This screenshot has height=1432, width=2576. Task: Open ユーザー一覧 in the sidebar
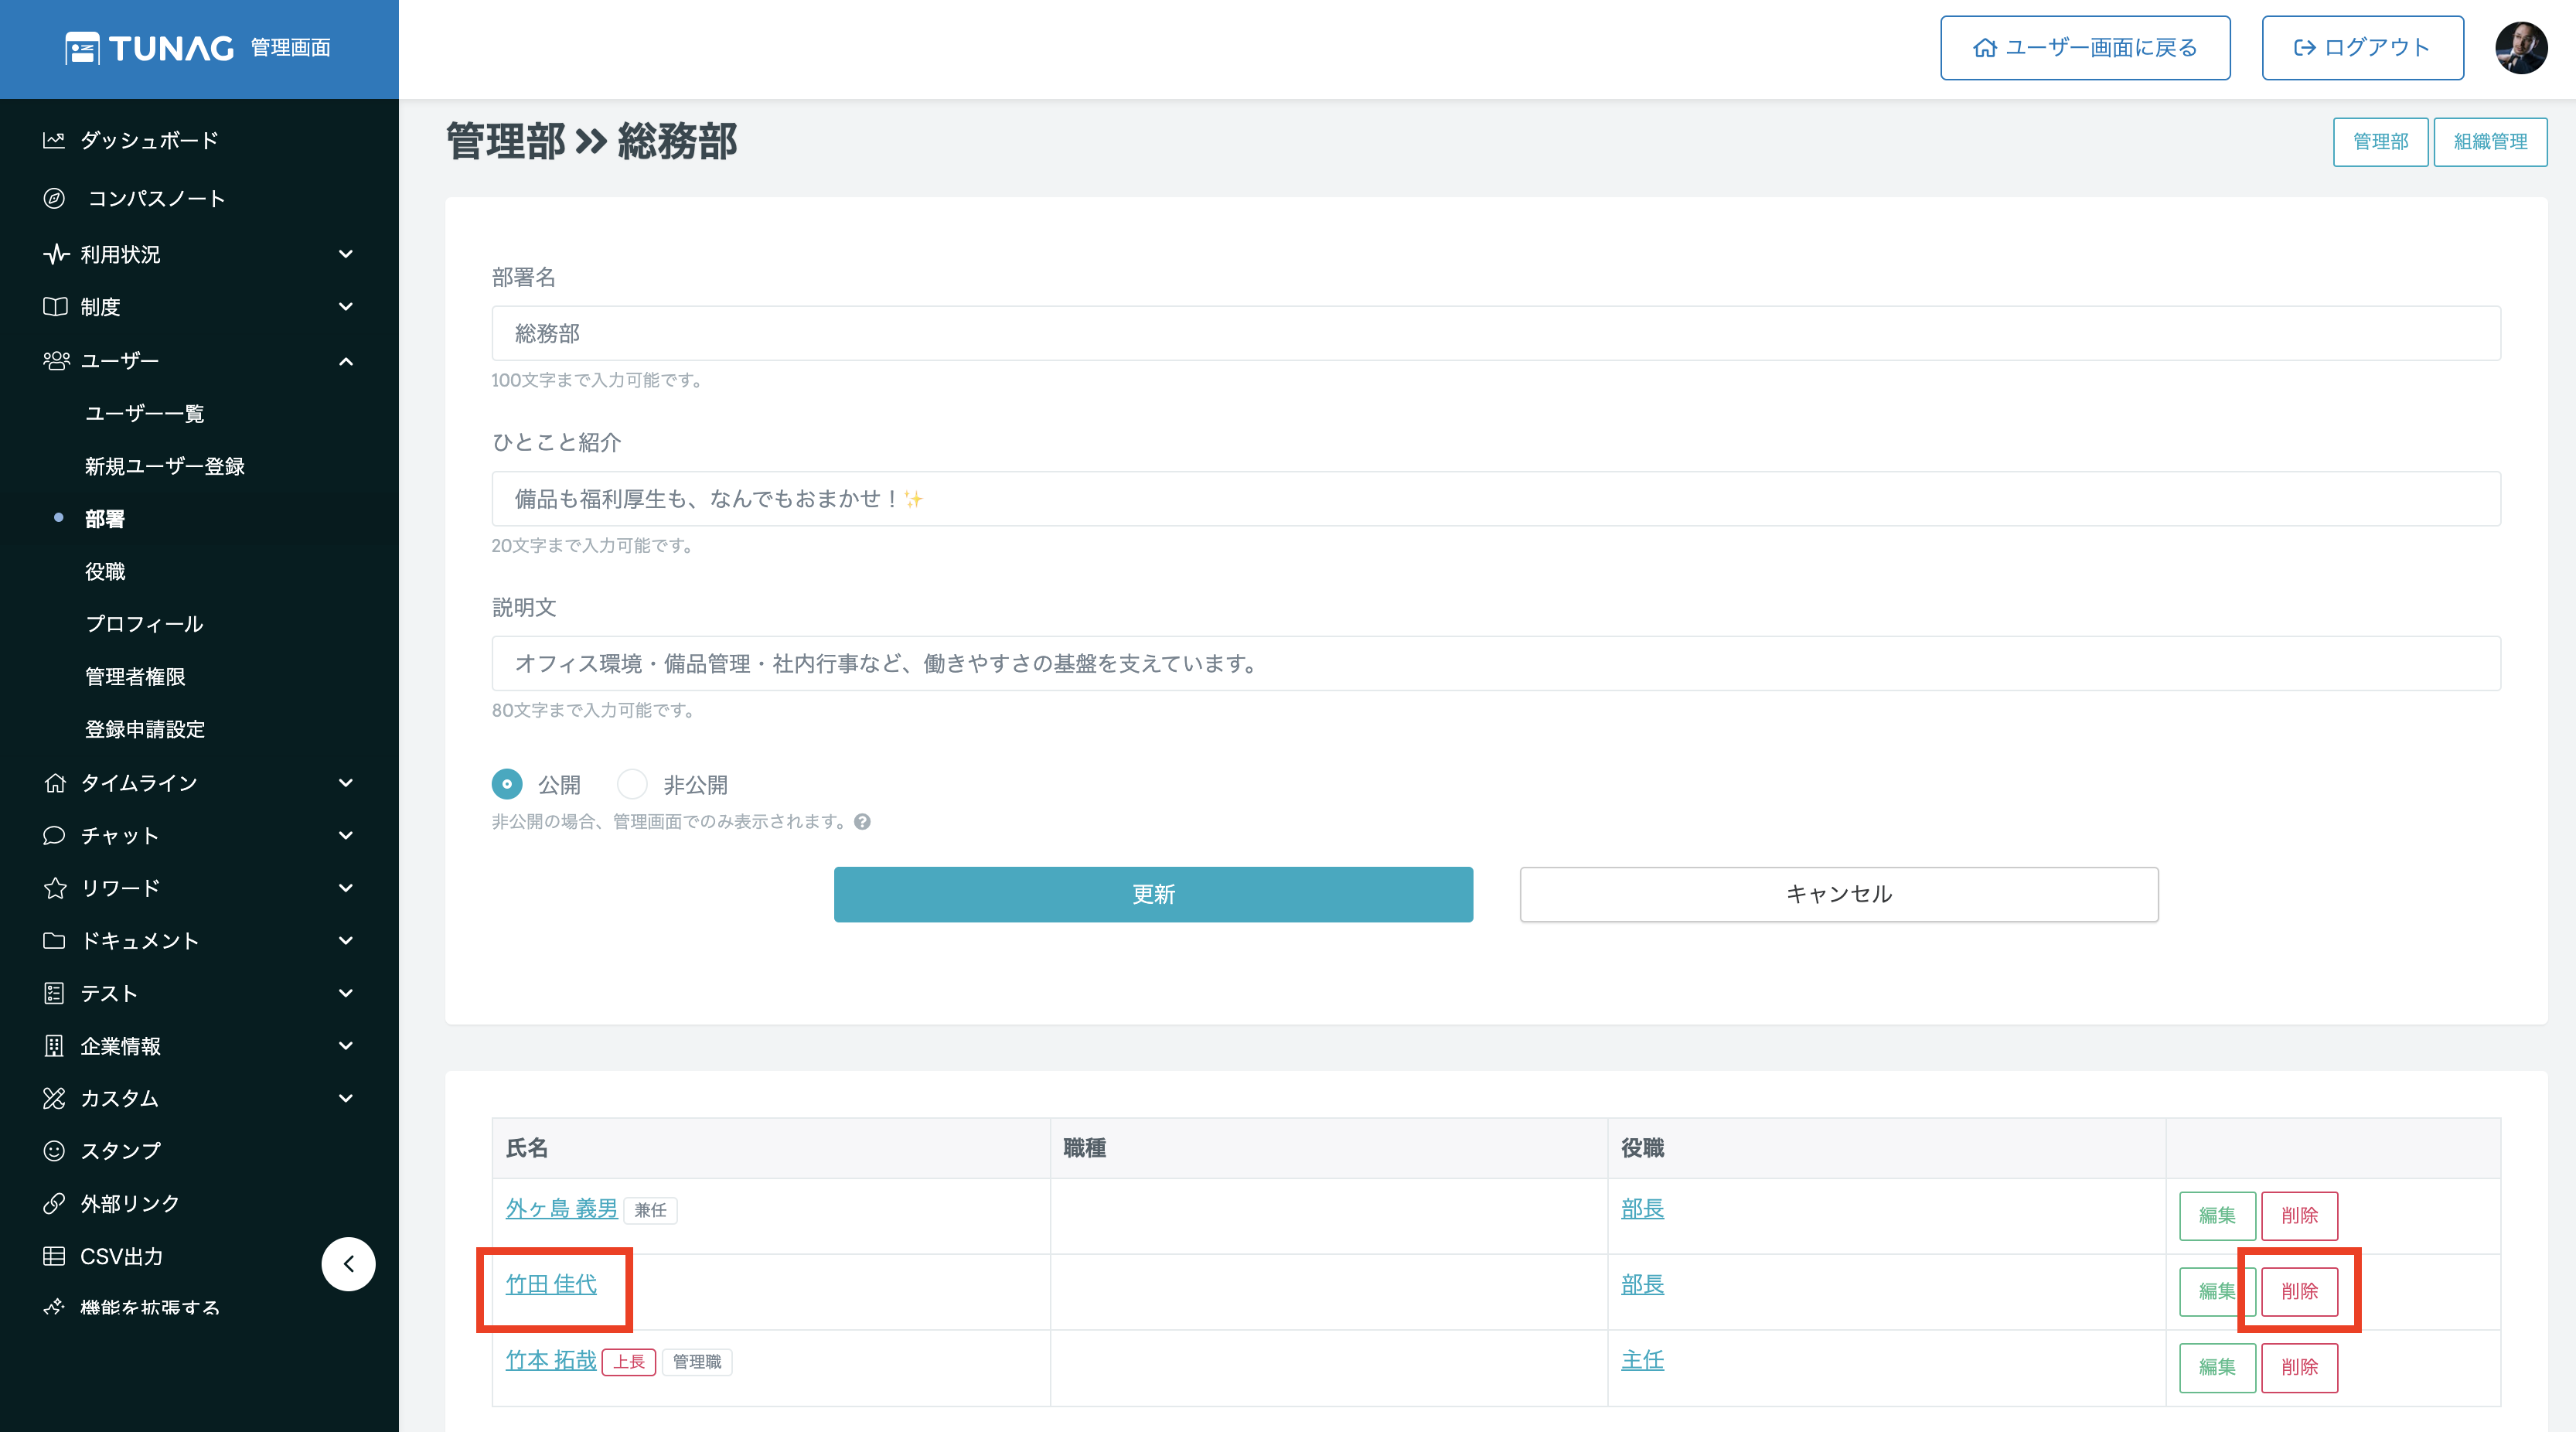coord(145,413)
